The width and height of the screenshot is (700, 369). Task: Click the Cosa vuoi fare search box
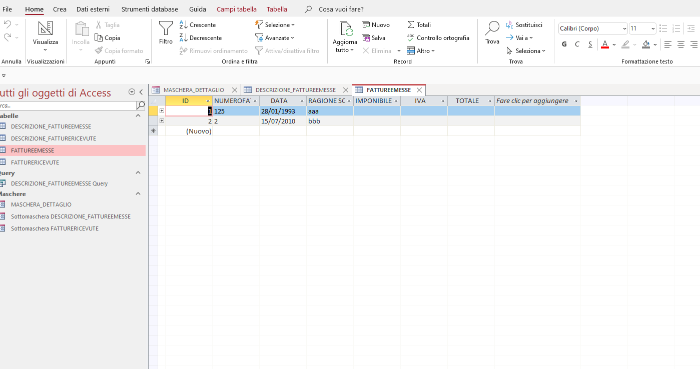pos(341,9)
